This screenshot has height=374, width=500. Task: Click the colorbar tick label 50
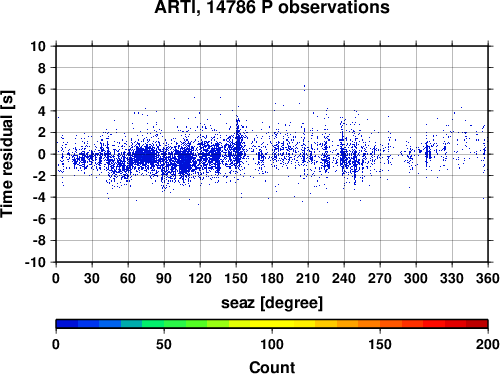pyautogui.click(x=164, y=344)
